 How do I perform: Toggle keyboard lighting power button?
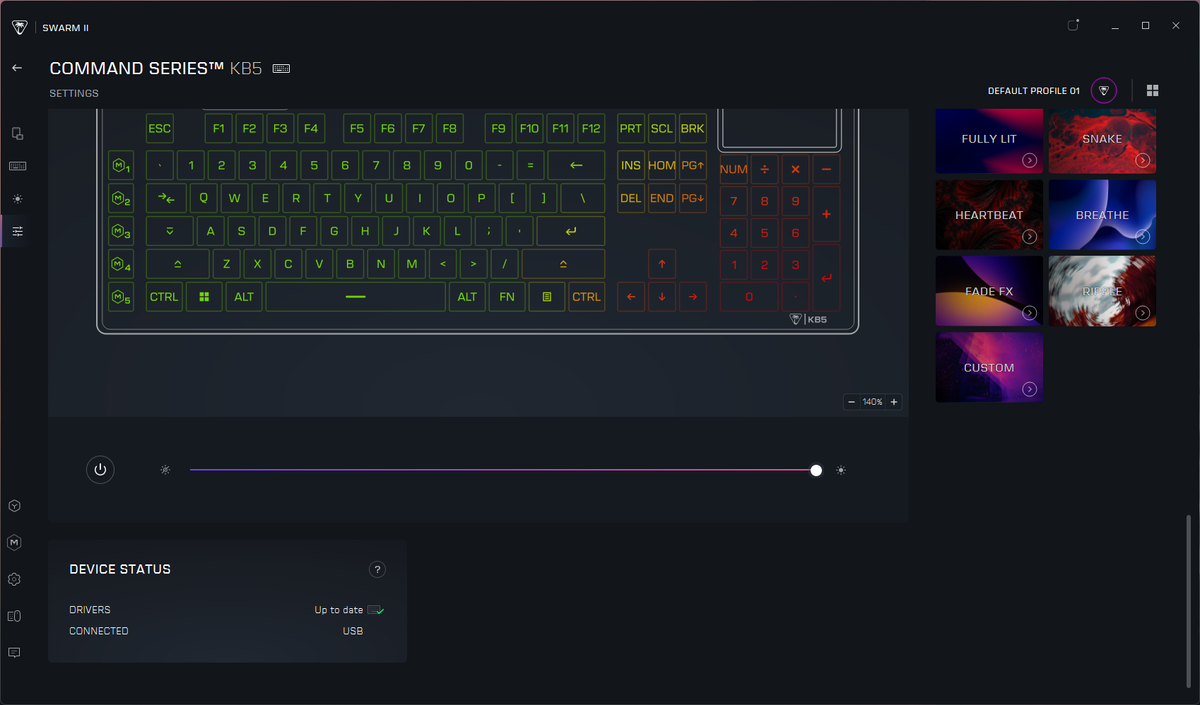click(100, 469)
